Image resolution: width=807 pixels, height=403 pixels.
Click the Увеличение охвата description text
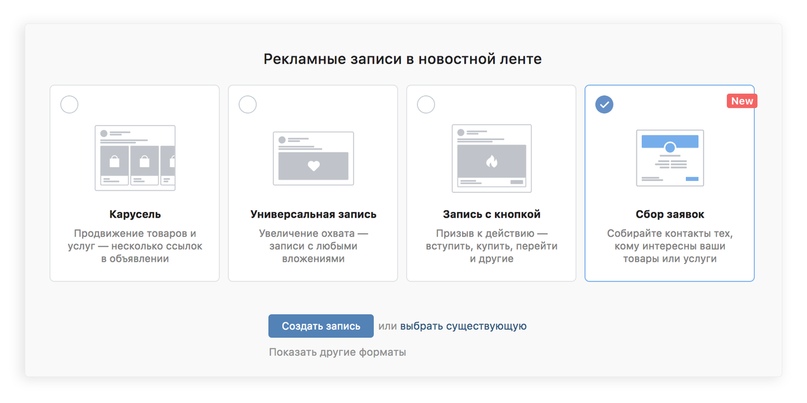pos(313,246)
